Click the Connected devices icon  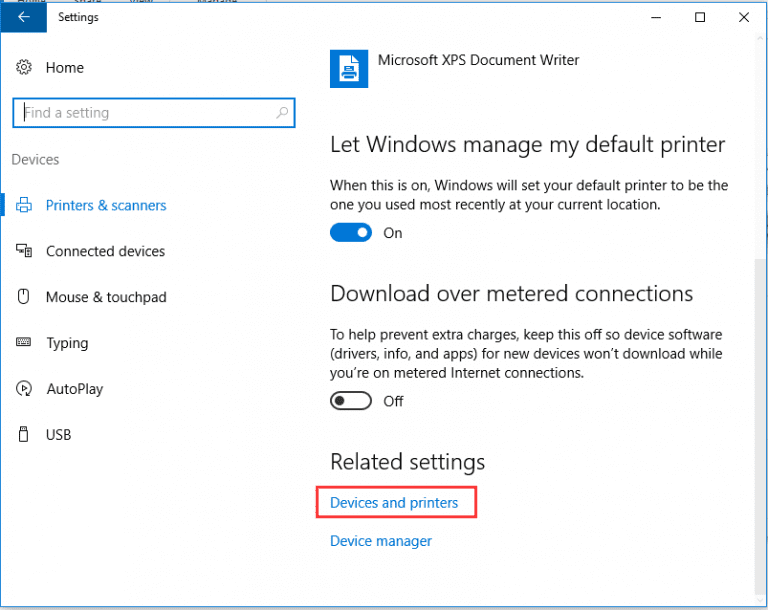[24, 251]
